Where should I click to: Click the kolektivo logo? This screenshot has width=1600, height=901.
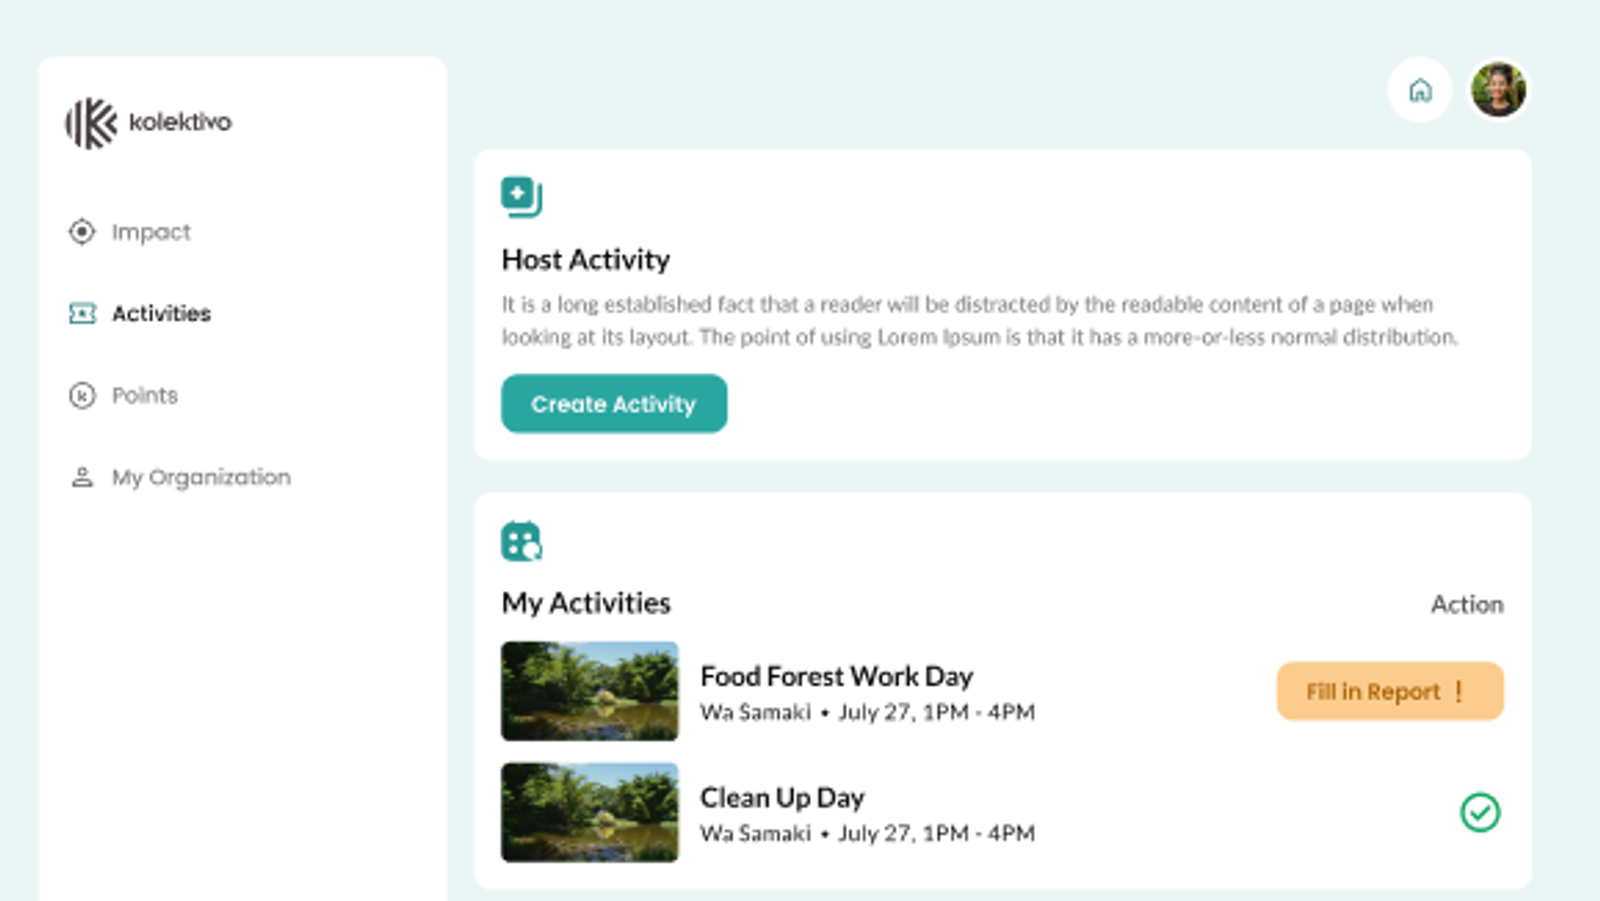coord(148,123)
